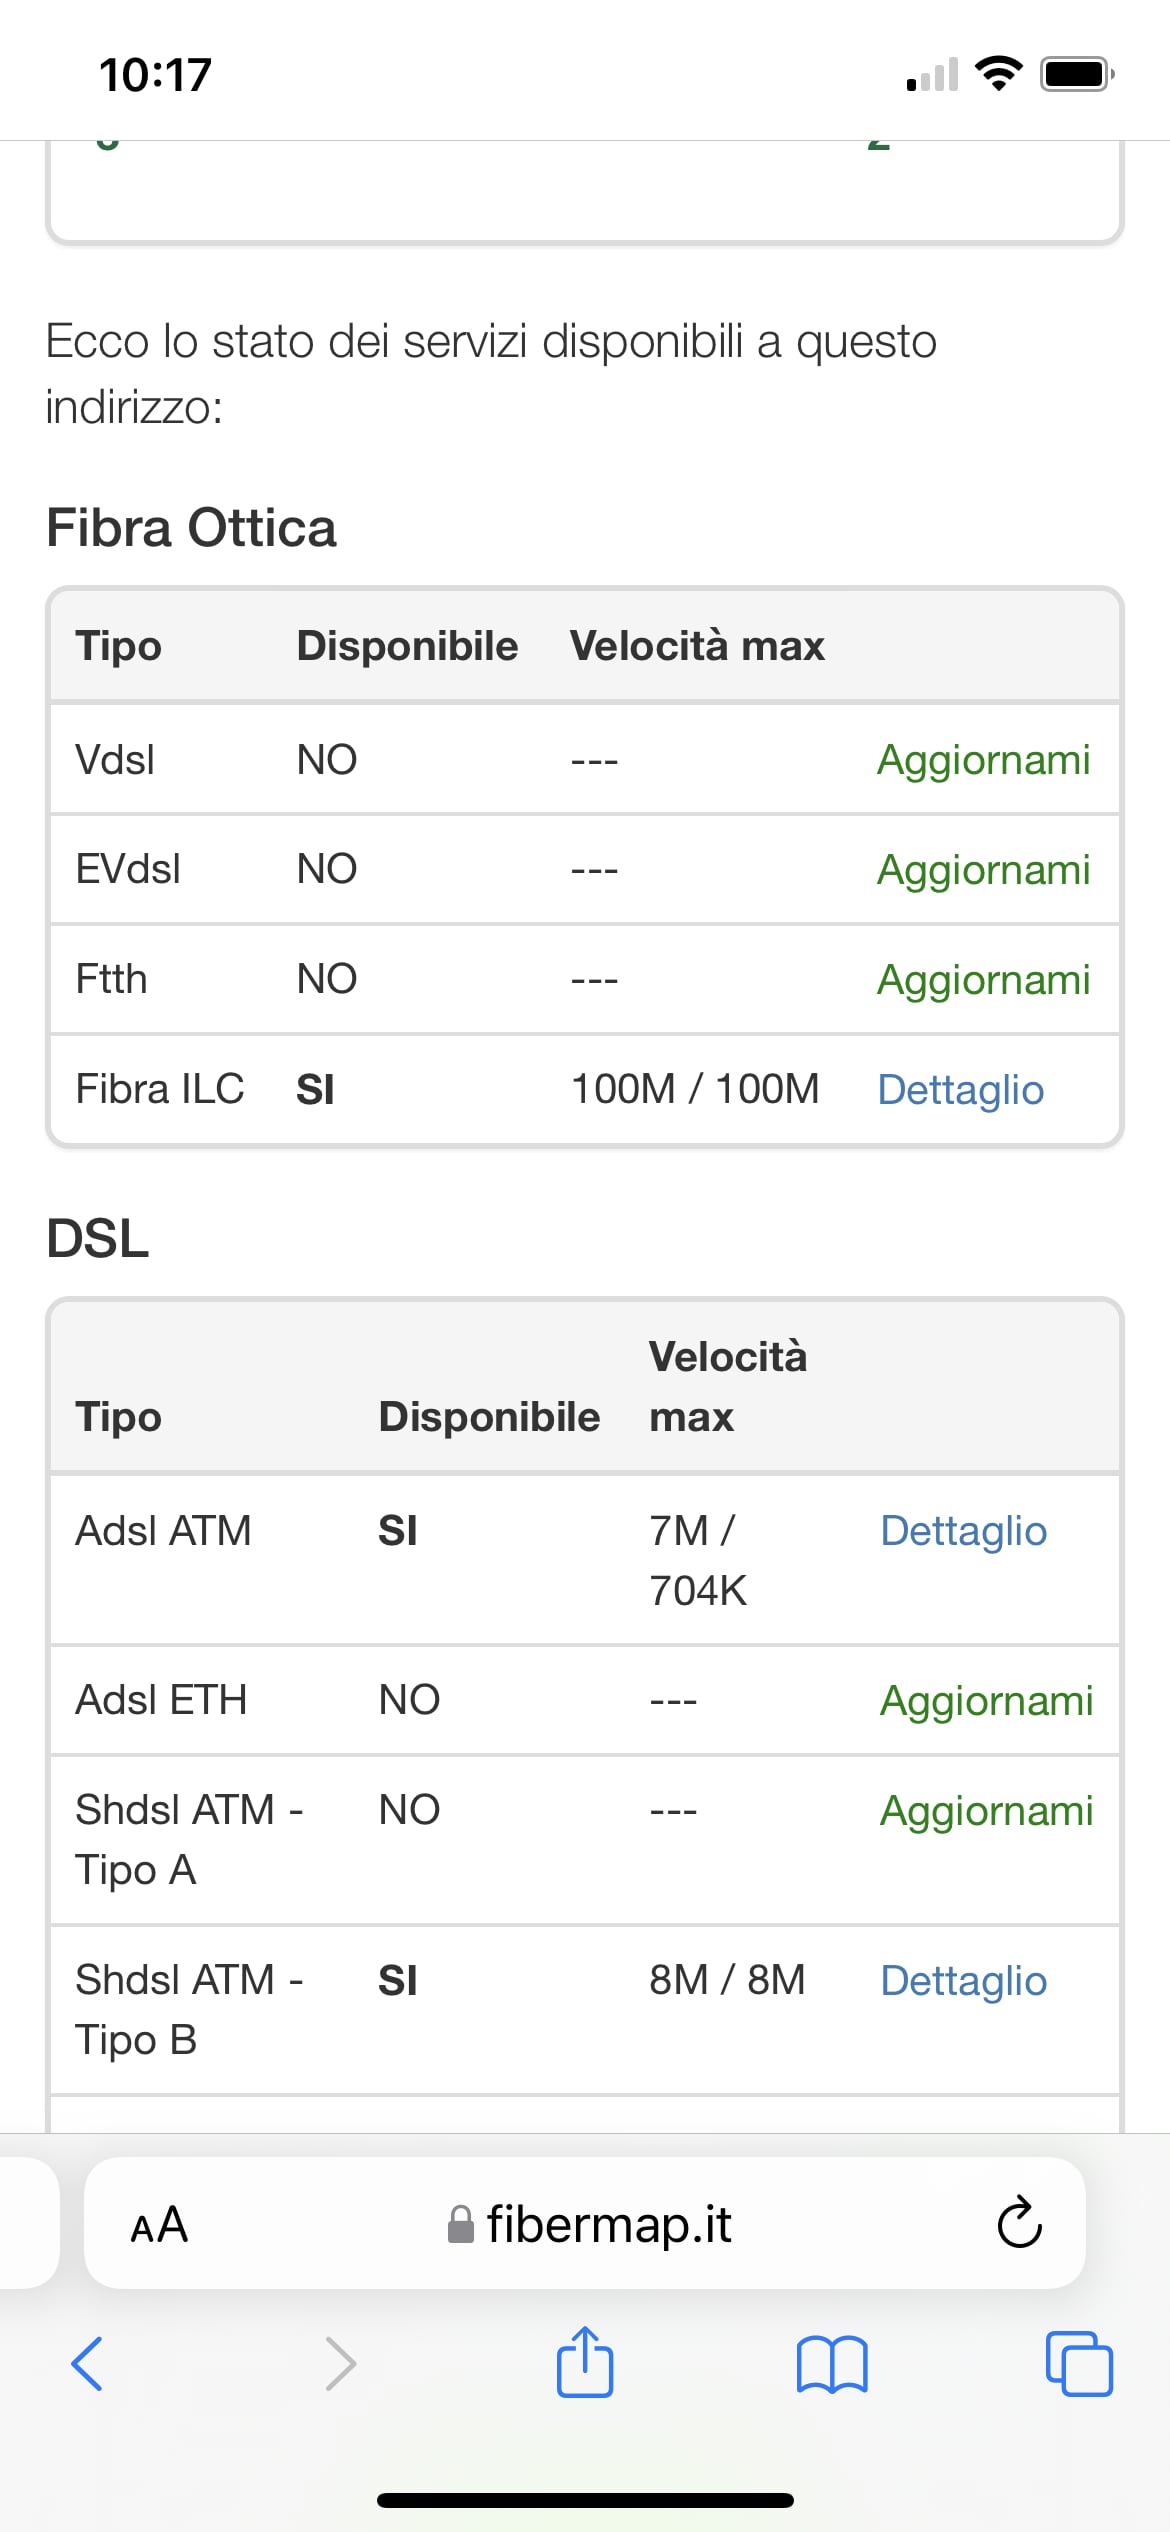Screen dimensions: 1170x2532
Task: Tap the battery status indicator
Action: pos(1077,75)
